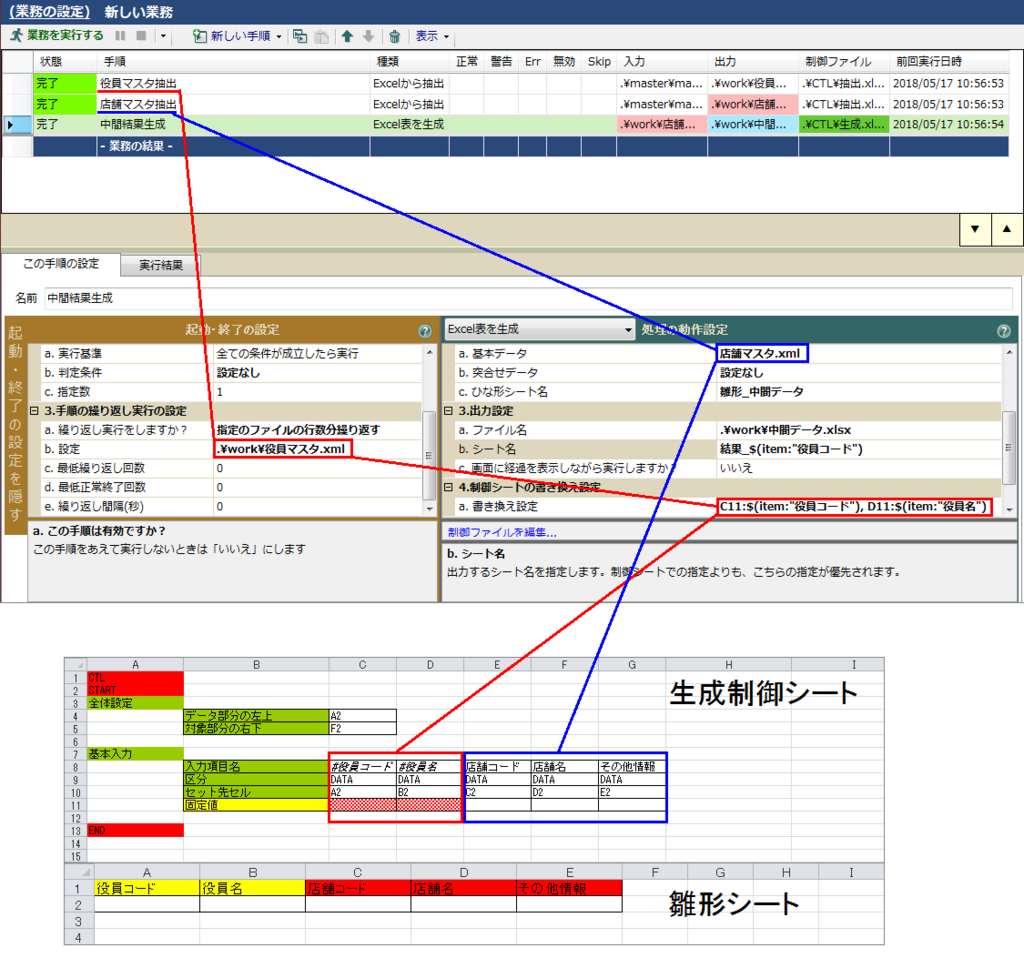The height and width of the screenshot is (978, 1024).
Task: Click the 雛形_中間データ value
Action: tap(761, 392)
